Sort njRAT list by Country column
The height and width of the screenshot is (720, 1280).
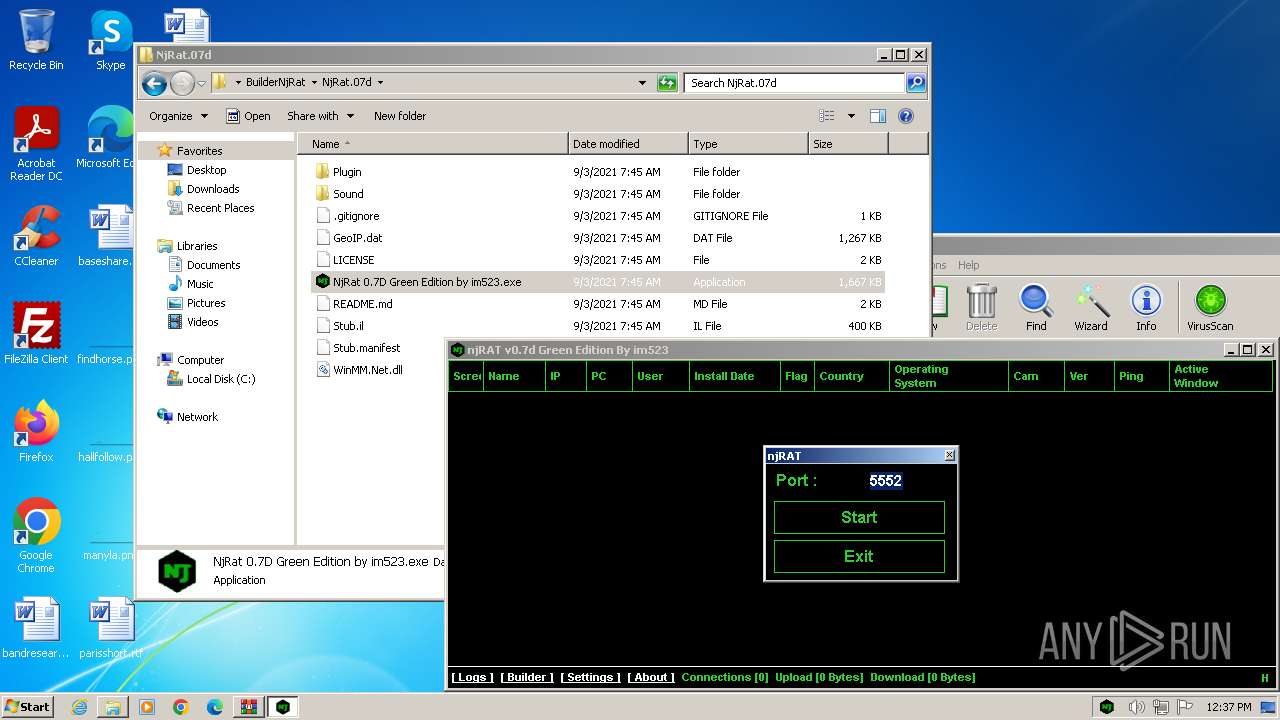click(851, 376)
